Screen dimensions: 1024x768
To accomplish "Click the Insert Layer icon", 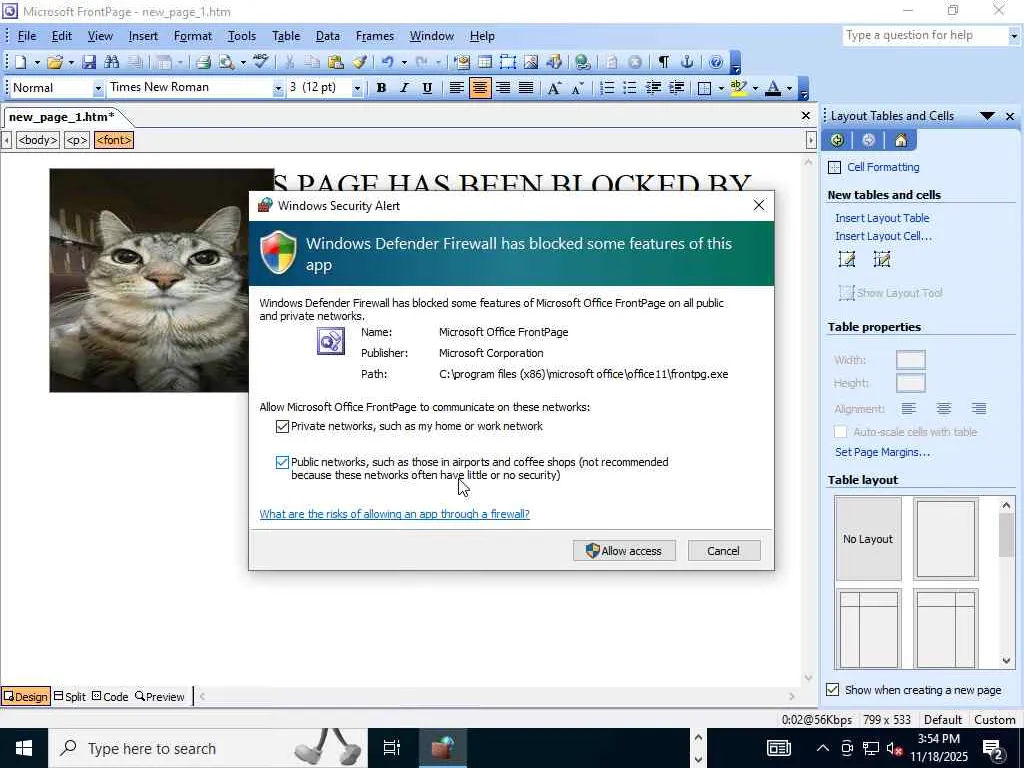I will coord(507,62).
